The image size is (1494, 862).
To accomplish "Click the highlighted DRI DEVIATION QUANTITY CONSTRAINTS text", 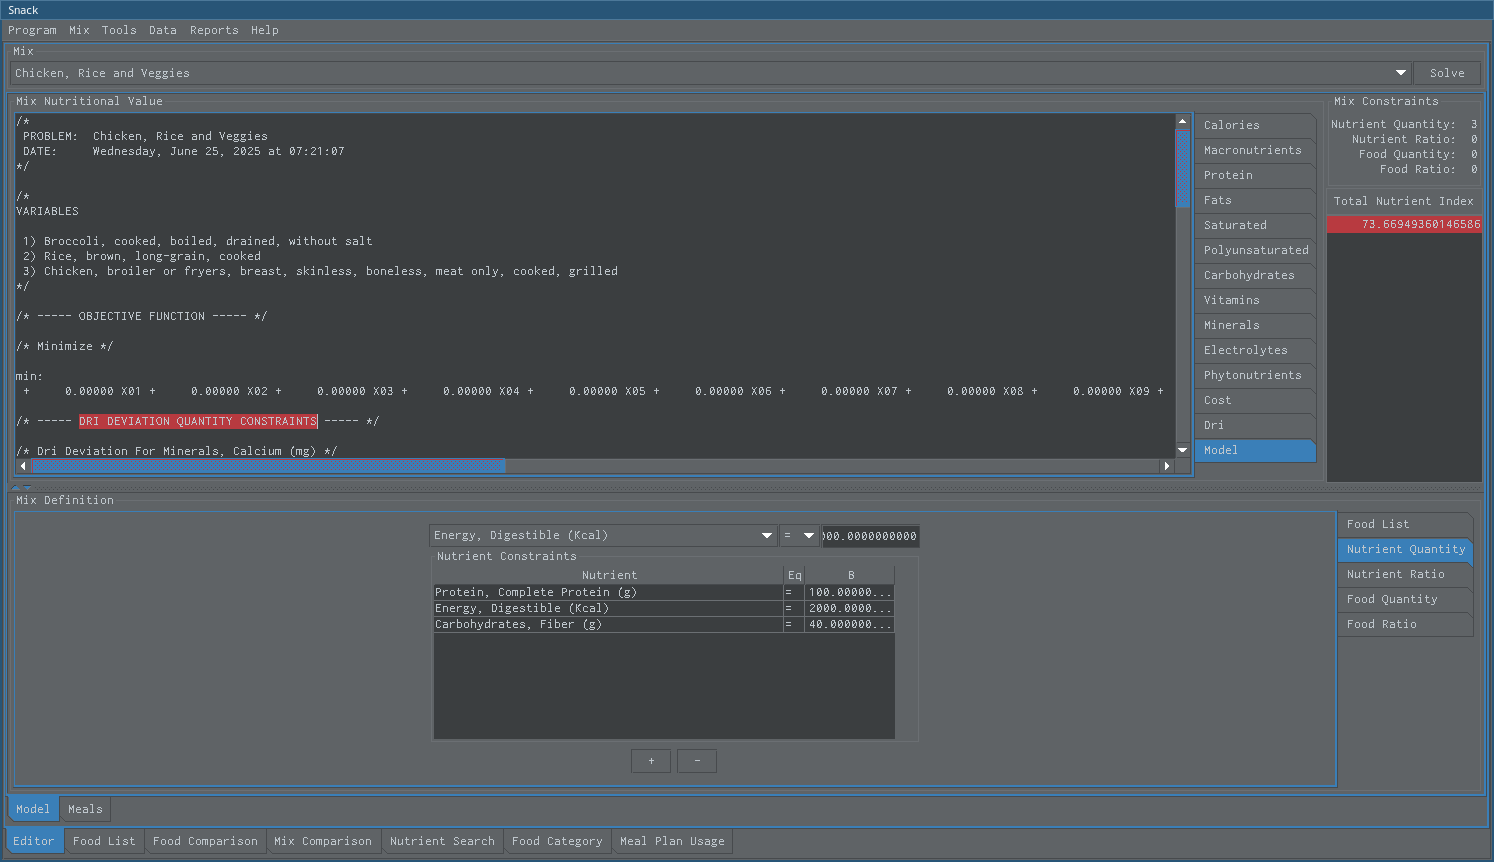I will pos(198,421).
